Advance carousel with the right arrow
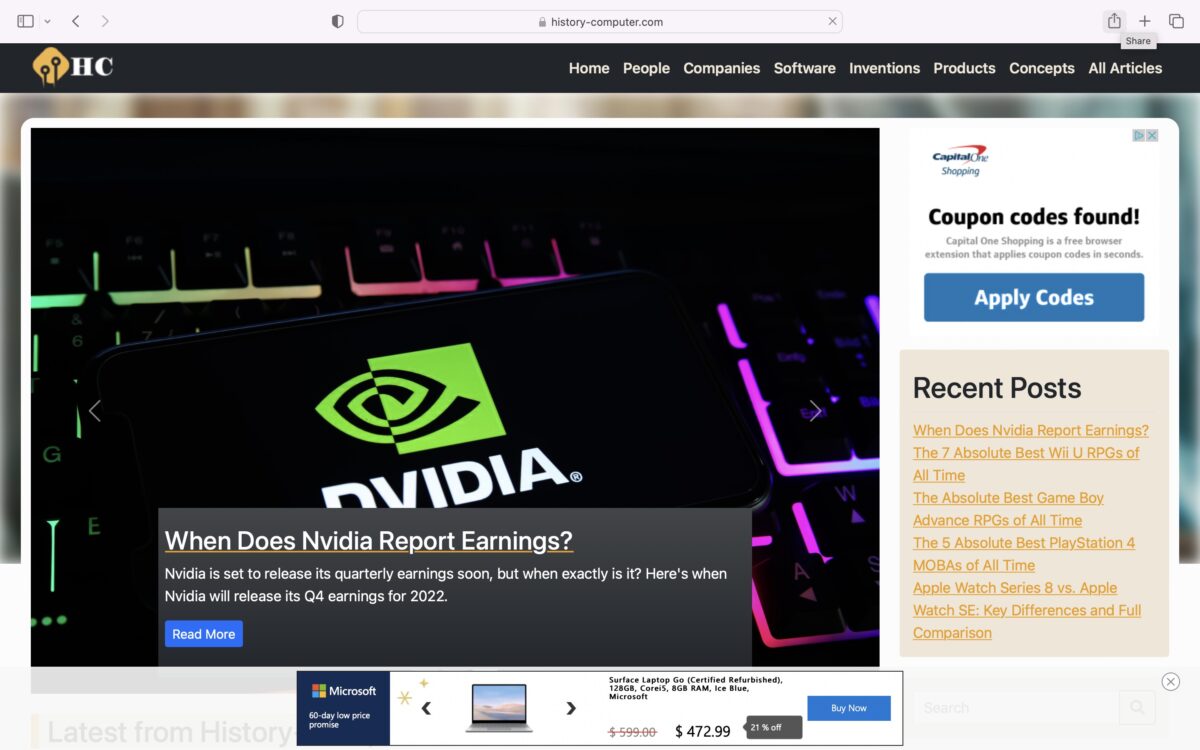This screenshot has width=1200, height=750. [x=815, y=411]
